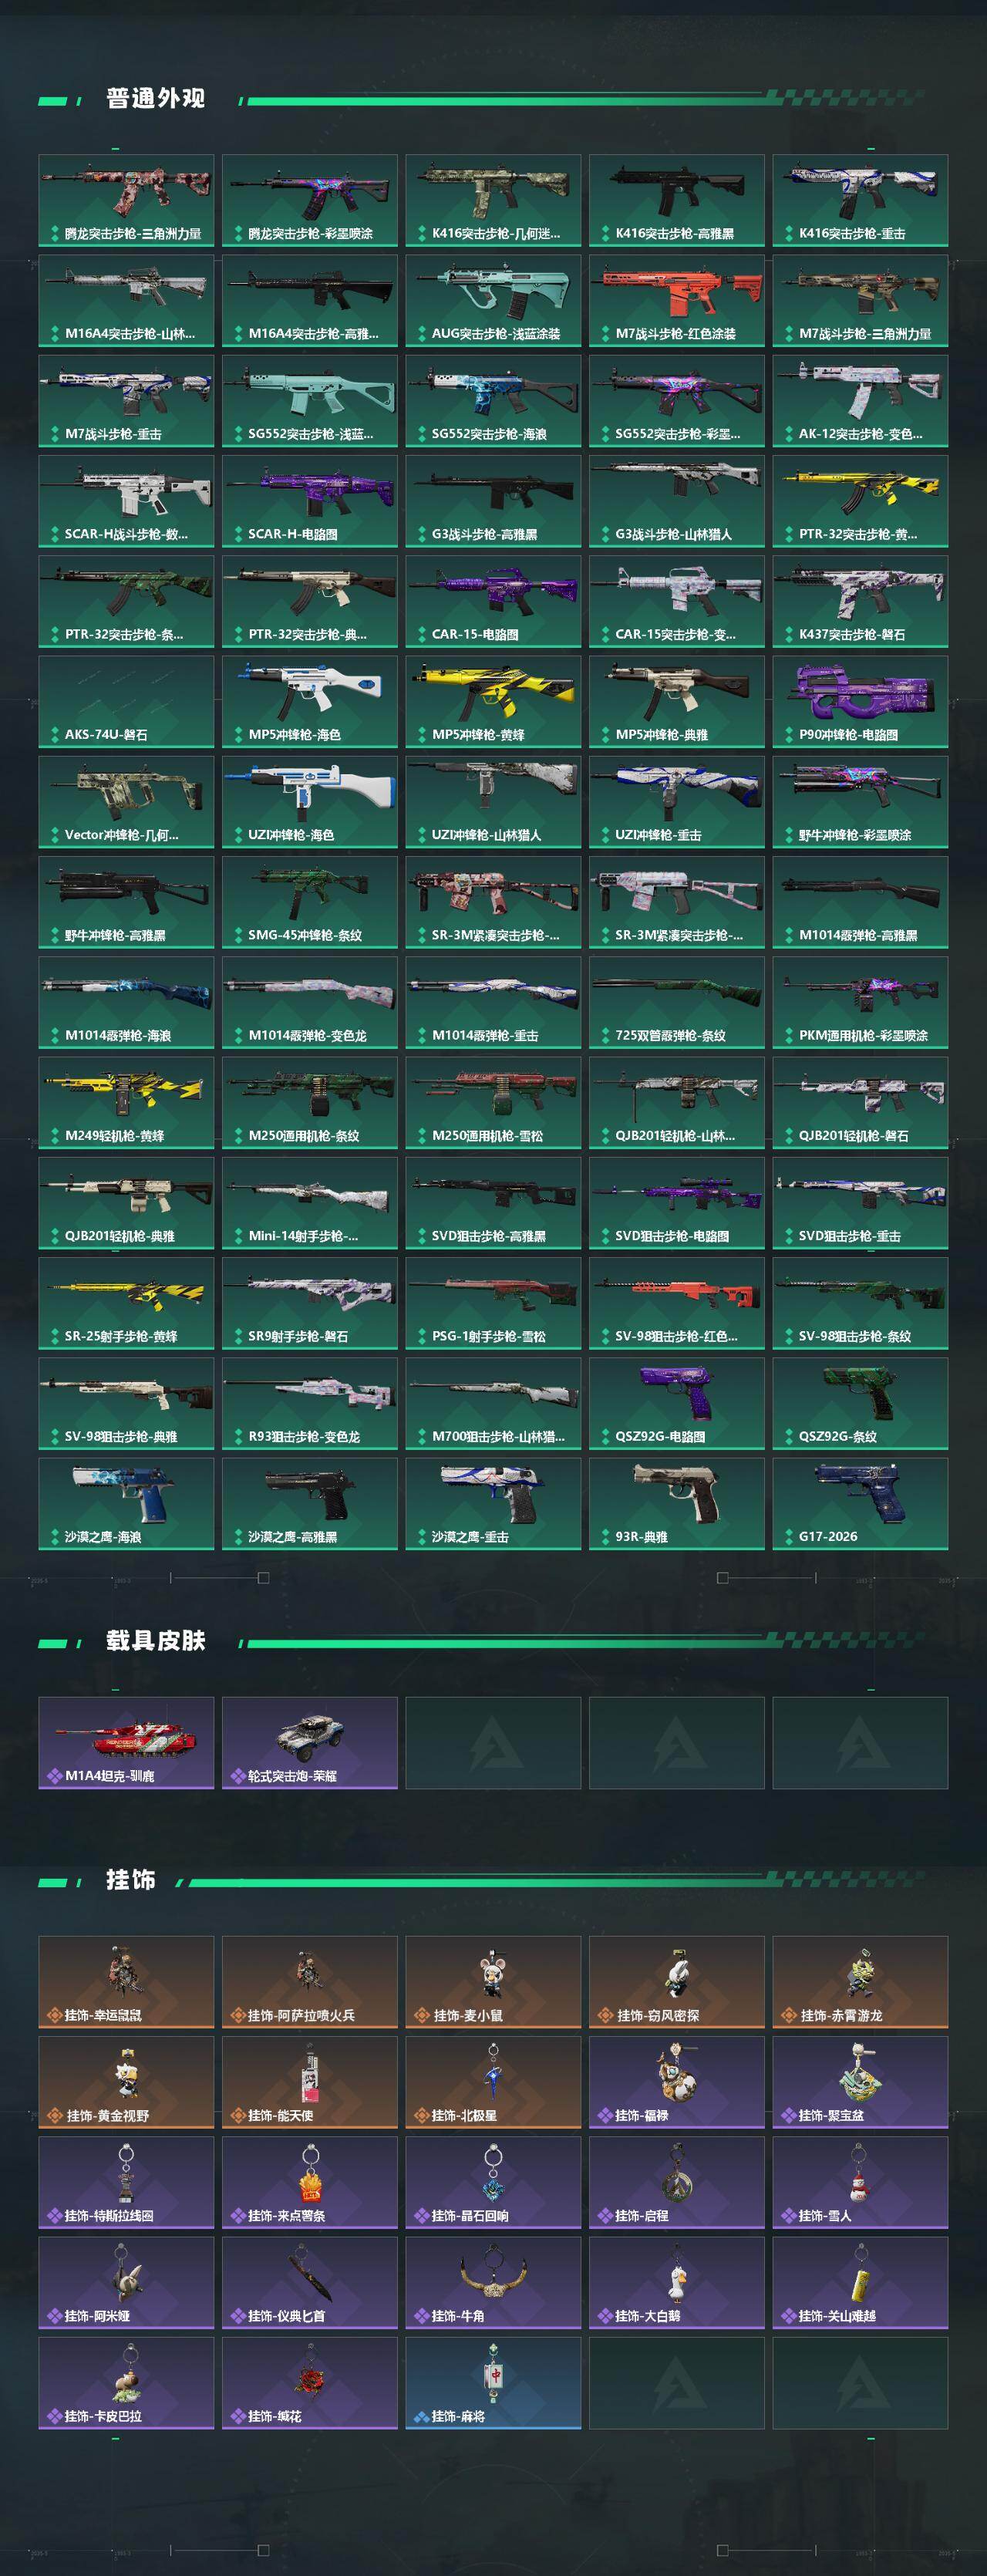Viewport: 987px width, 2576px height.
Task: Select the P90冲锋枪-电路图 purple skin
Action: [x=860, y=701]
